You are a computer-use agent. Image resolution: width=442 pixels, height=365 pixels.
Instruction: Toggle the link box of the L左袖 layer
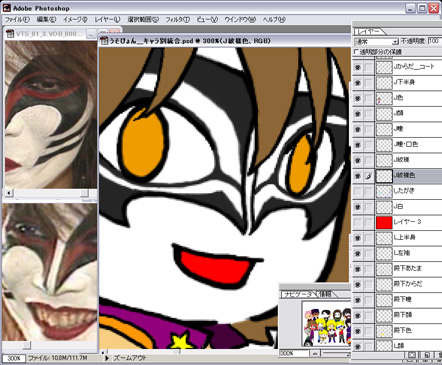[368, 253]
